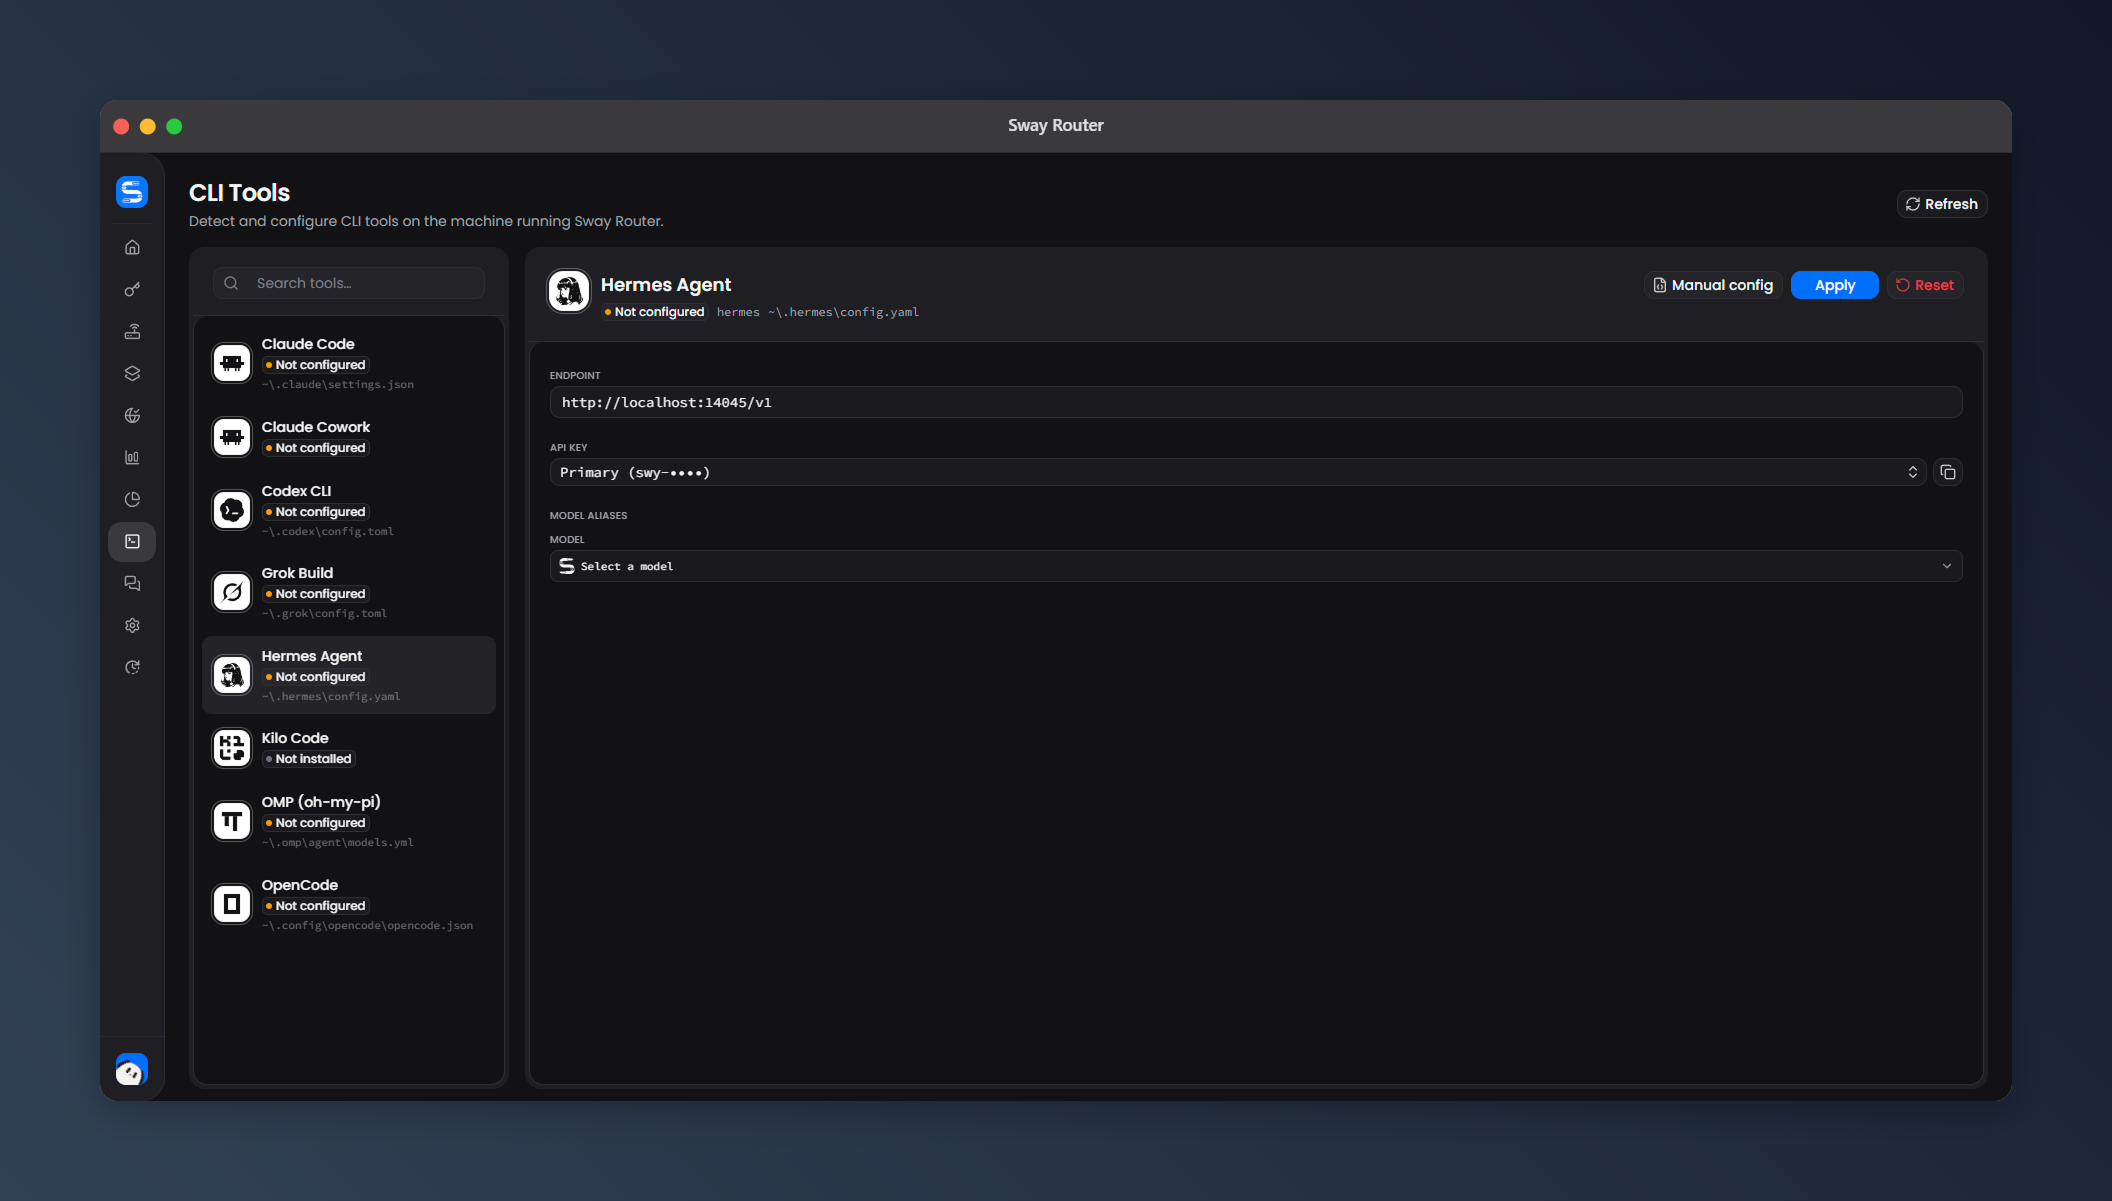
Task: Click the search magnifier icon
Action: [x=231, y=283]
